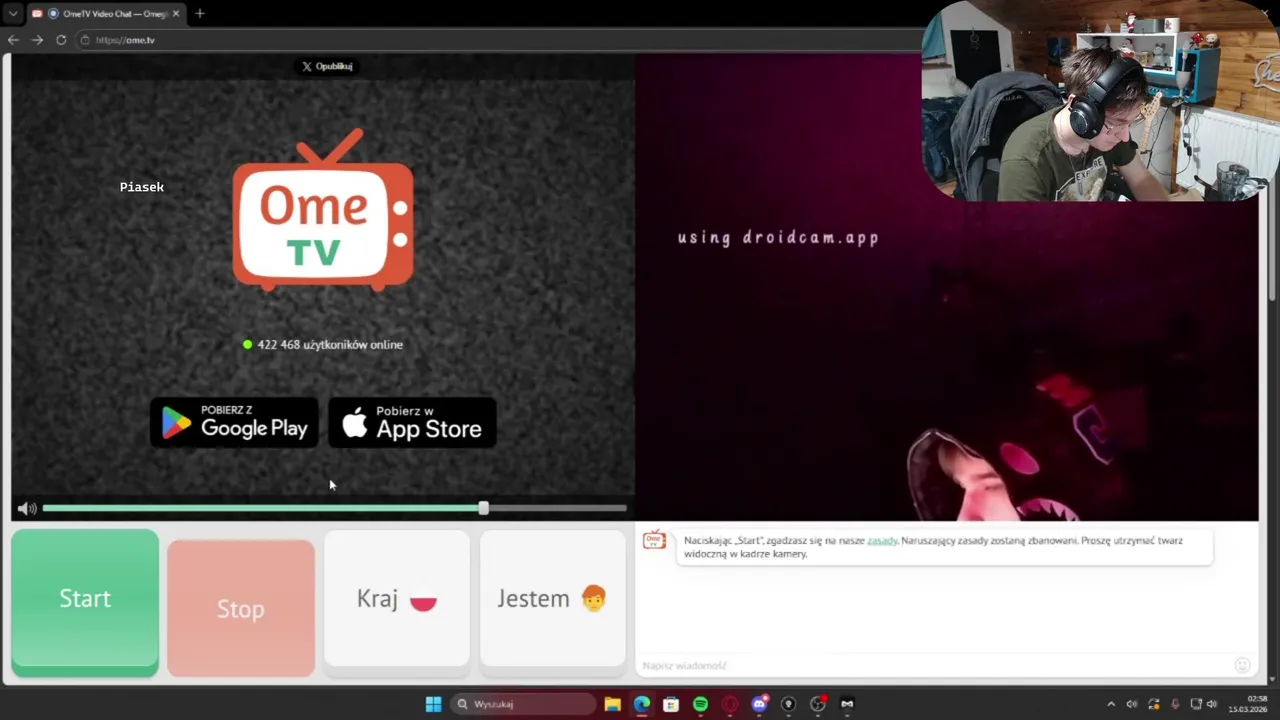
Task: Adjust the OmeTV volume slider handle
Action: click(484, 508)
